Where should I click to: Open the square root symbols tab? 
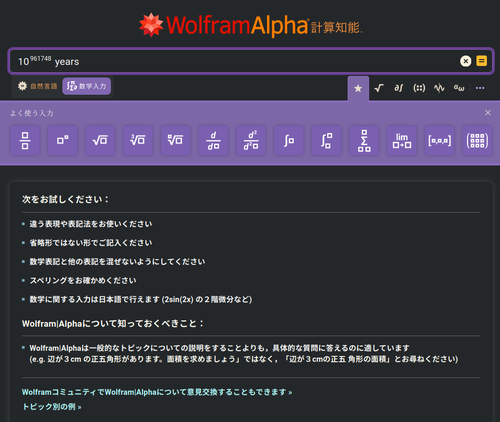pos(379,88)
